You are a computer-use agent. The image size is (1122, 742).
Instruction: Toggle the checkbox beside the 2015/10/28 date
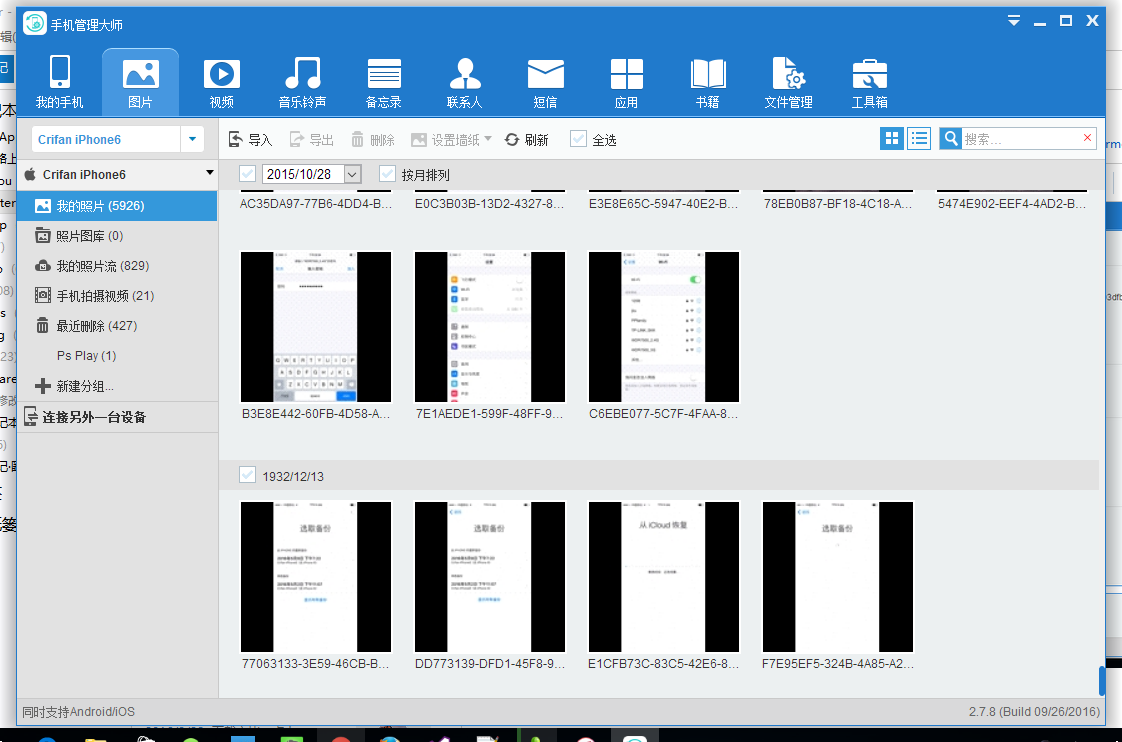pos(248,174)
